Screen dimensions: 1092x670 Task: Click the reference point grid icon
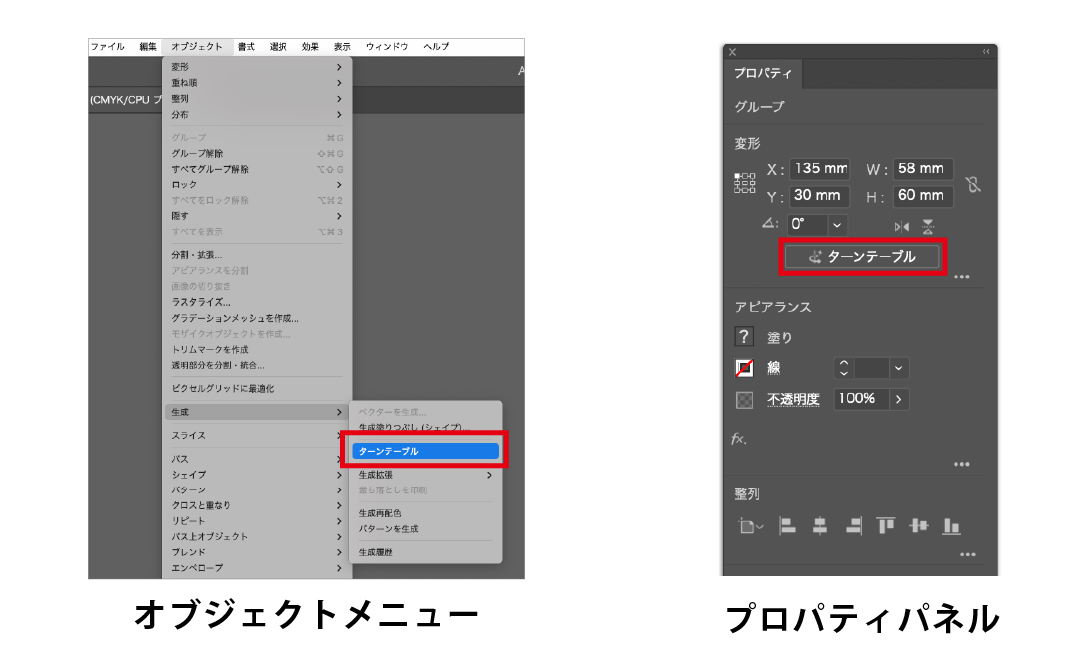(745, 182)
